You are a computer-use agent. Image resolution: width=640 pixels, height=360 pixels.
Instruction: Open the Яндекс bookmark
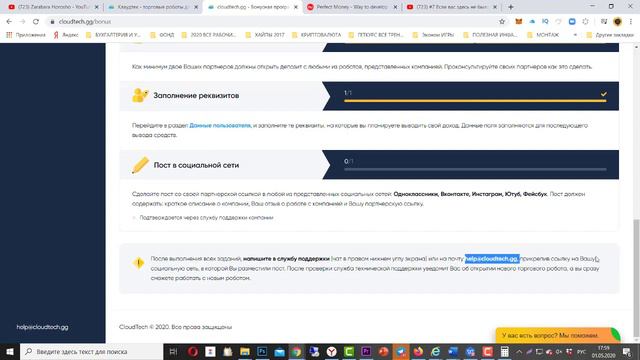click(x=66, y=35)
